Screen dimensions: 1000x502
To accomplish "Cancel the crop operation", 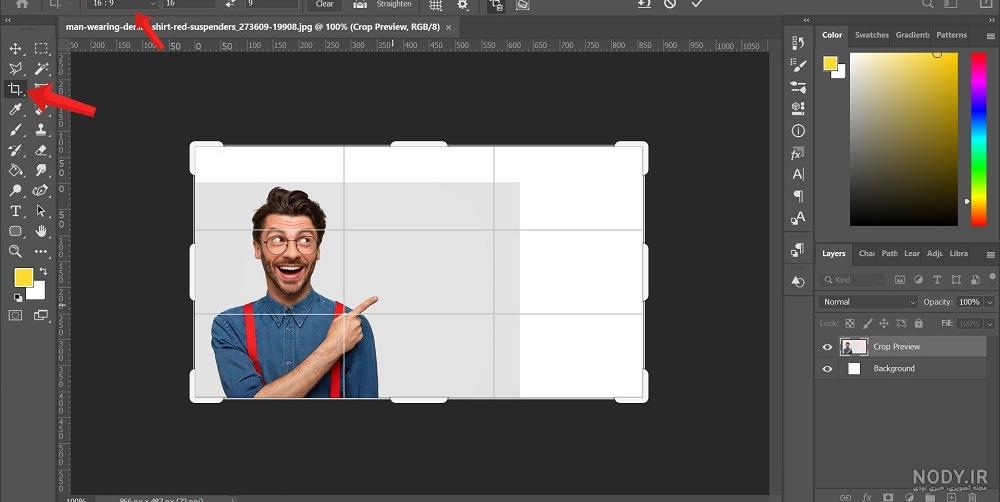I will pos(670,4).
